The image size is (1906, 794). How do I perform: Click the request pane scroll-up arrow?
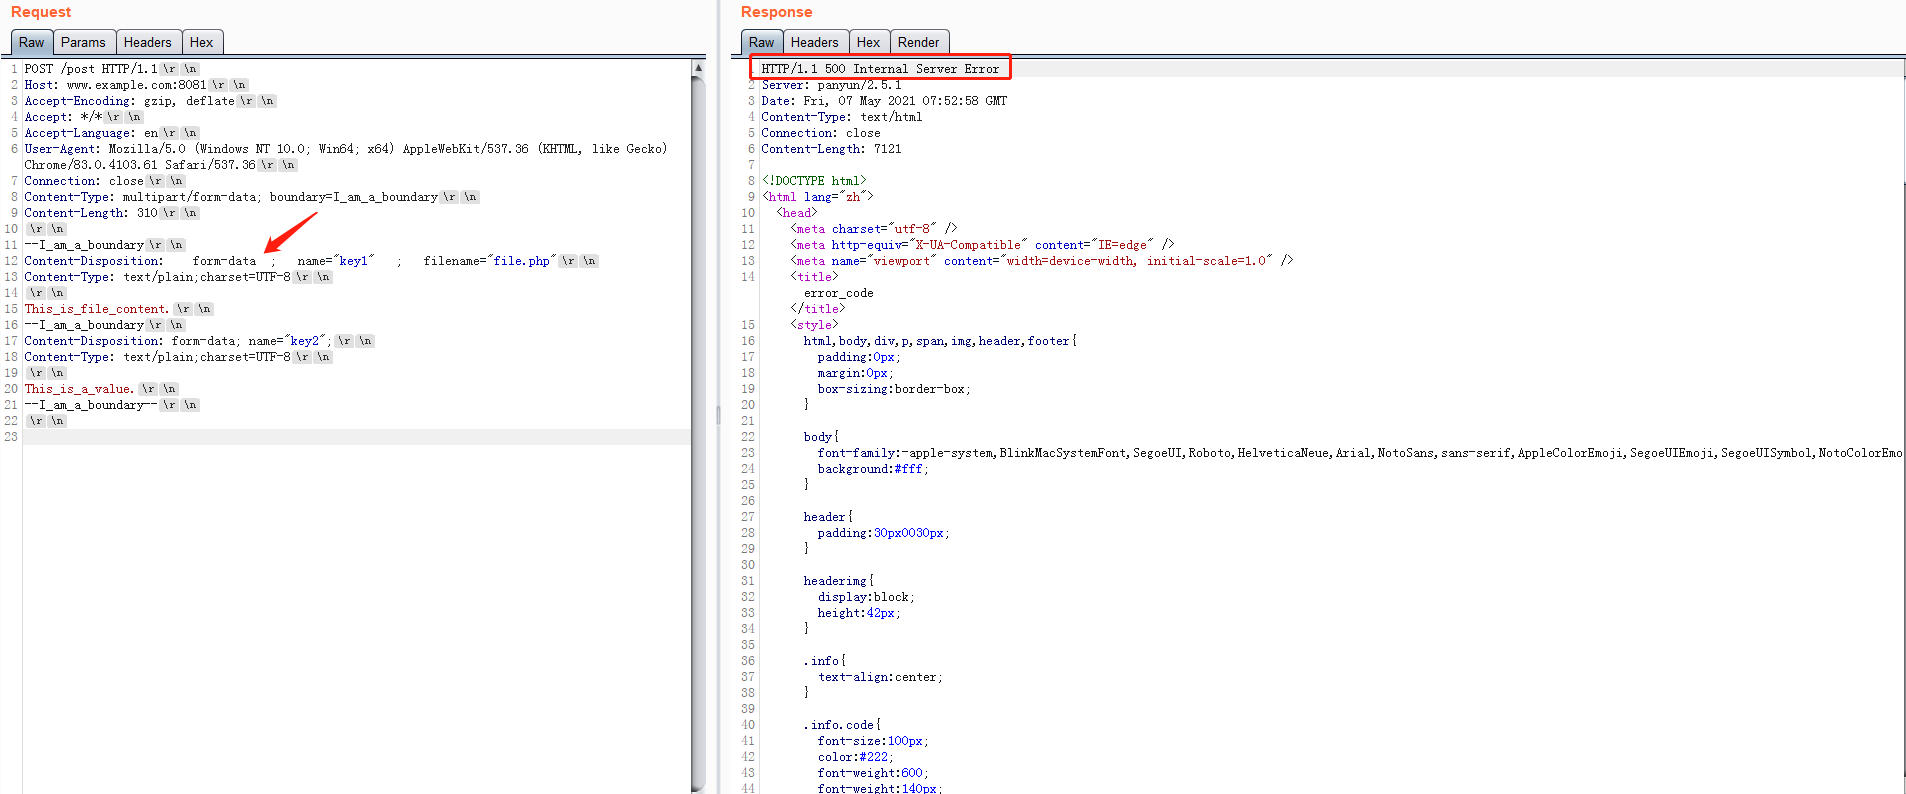(698, 68)
